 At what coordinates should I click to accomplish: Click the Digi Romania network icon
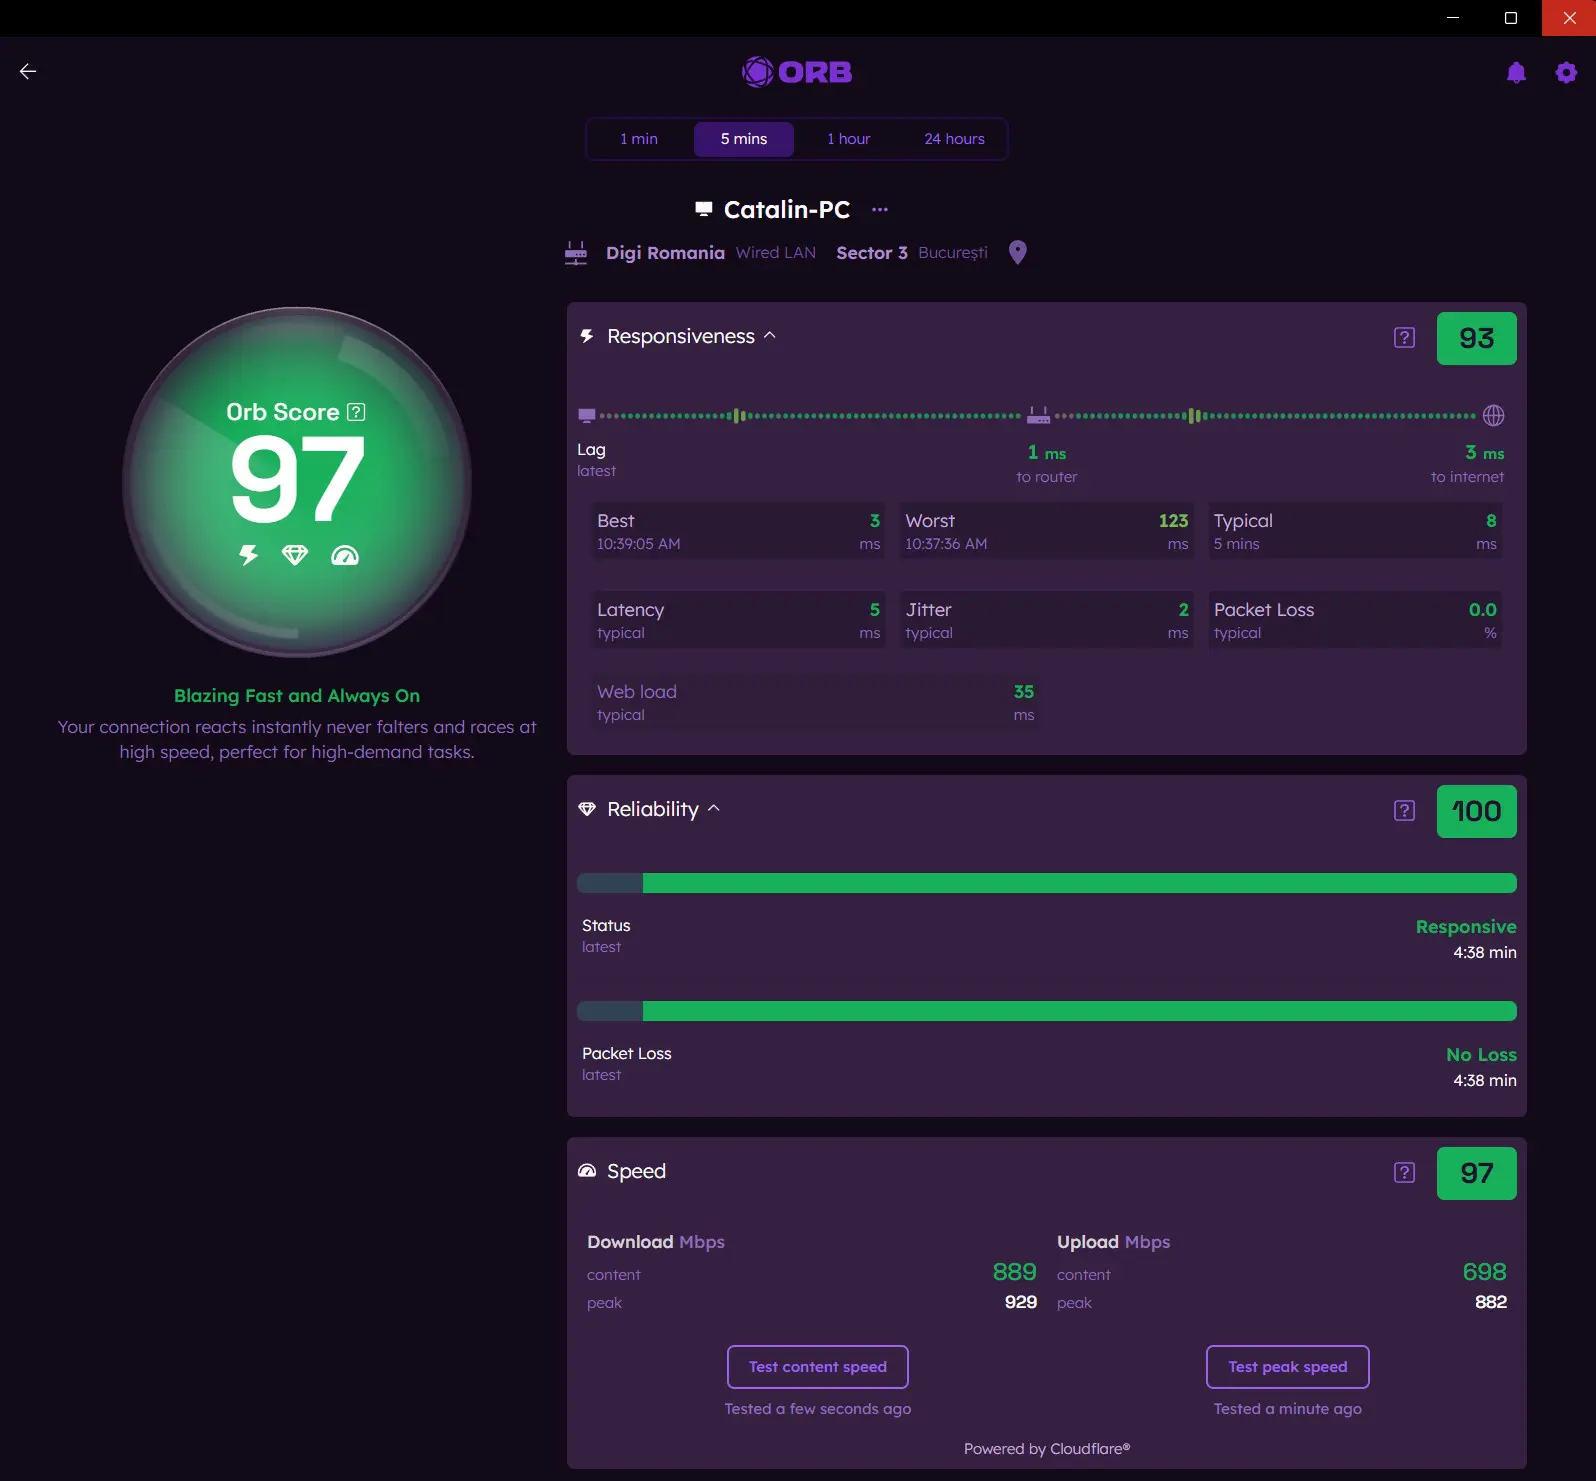pos(576,253)
